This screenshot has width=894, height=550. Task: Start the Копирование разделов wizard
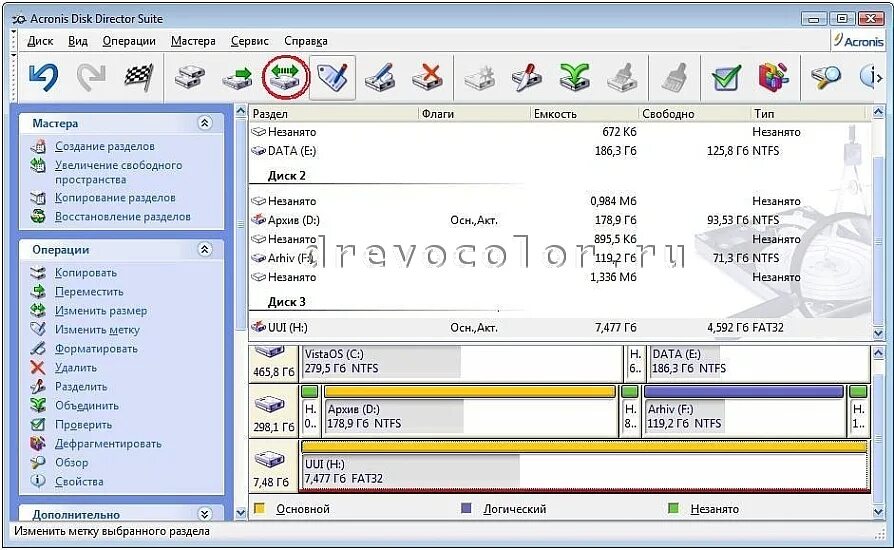pos(115,198)
